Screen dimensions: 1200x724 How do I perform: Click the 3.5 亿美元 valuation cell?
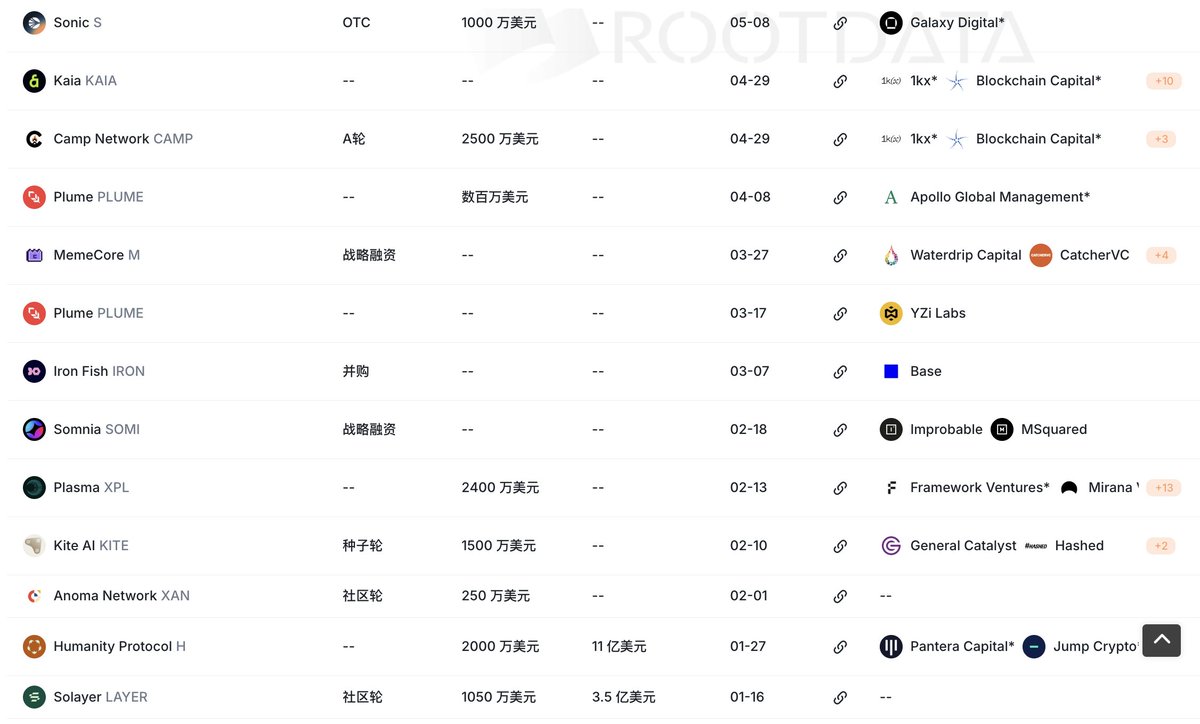pos(624,697)
